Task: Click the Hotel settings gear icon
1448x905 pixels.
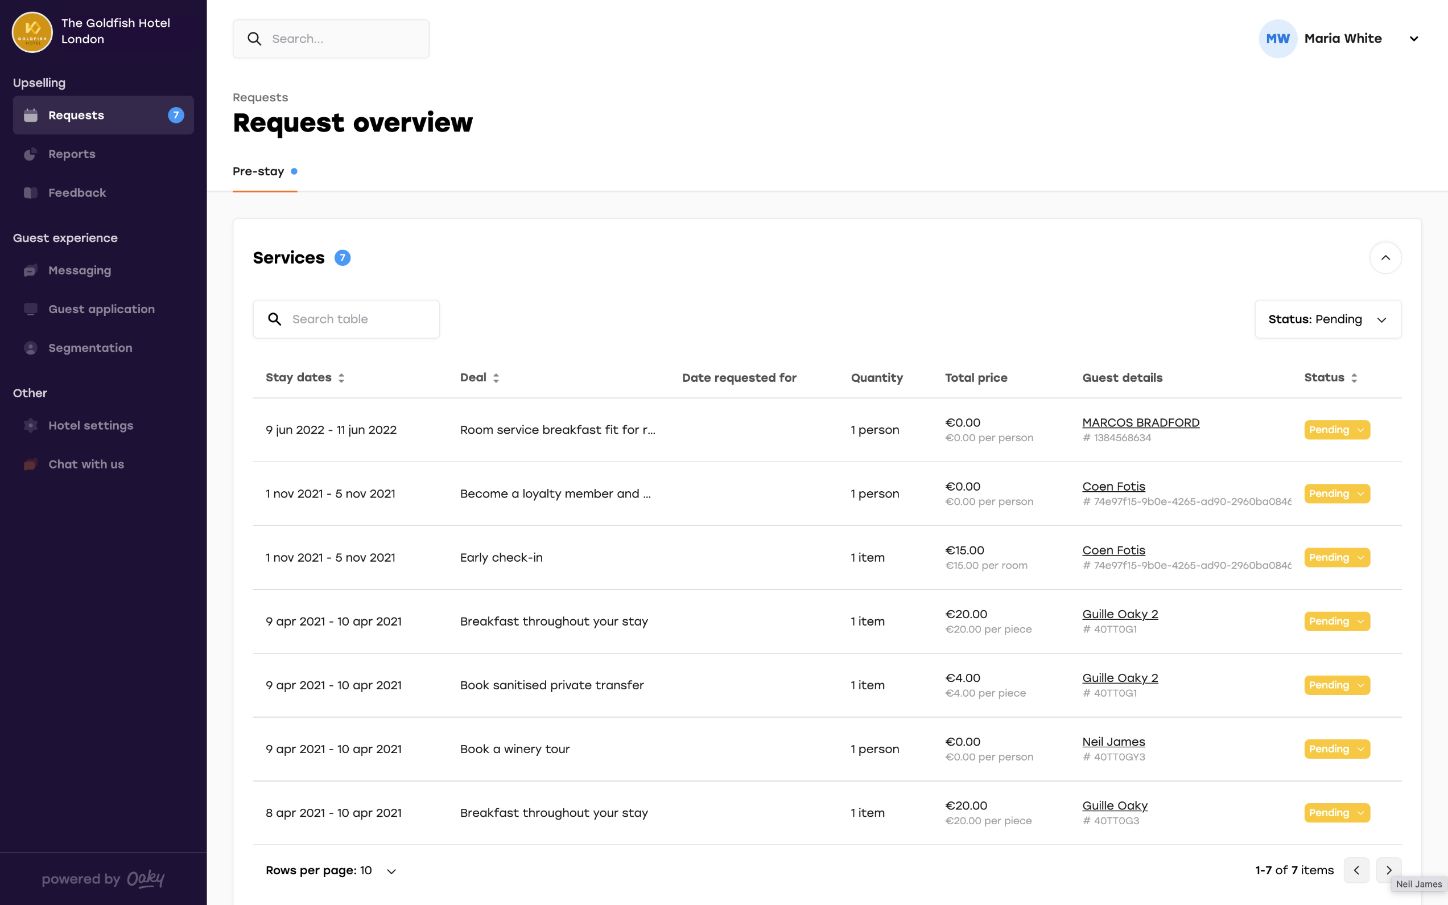Action: pos(30,426)
